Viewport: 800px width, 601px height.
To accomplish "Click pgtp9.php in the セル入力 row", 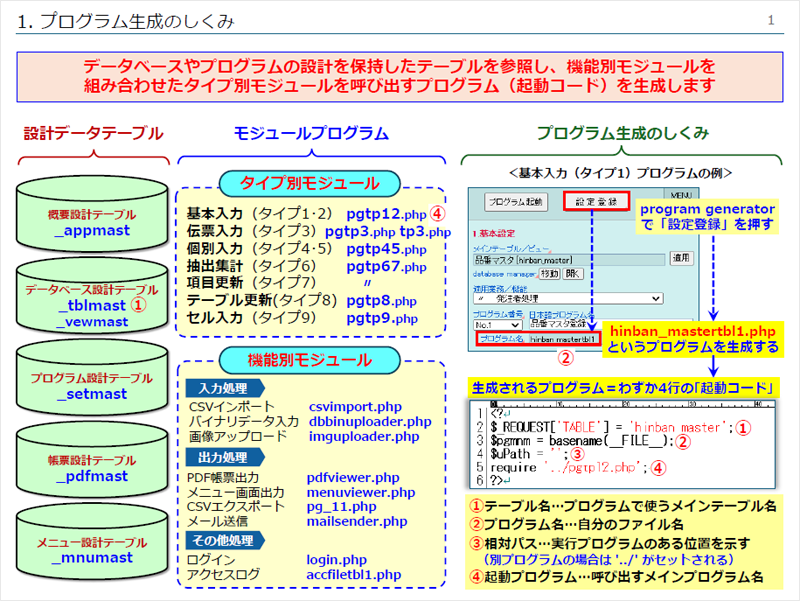I will point(382,318).
